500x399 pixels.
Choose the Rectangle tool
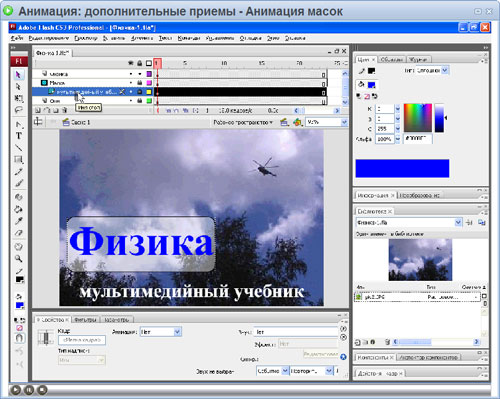click(x=18, y=159)
